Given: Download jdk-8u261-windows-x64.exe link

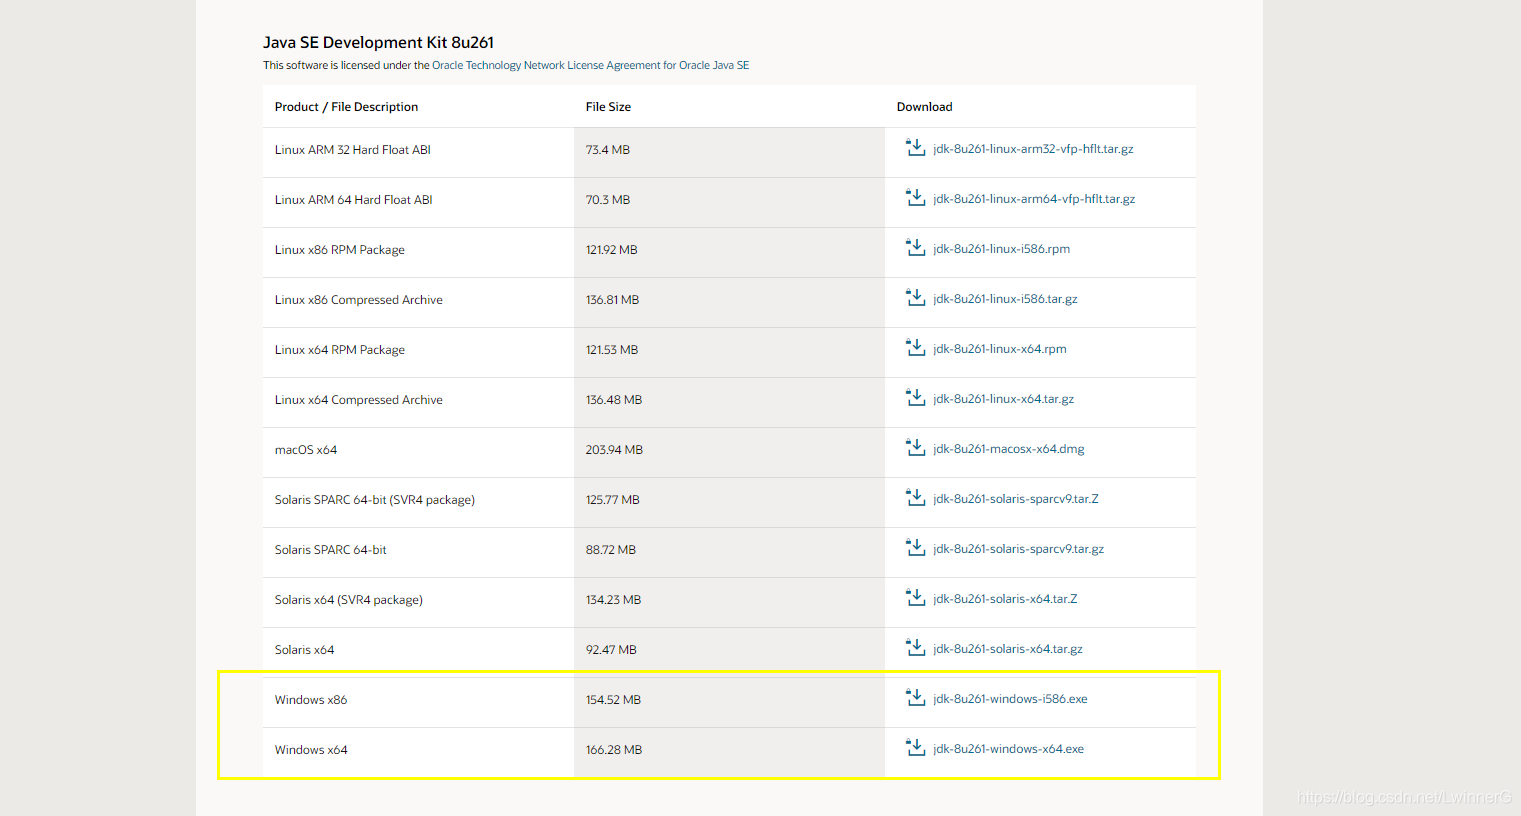Looking at the screenshot, I should 1008,749.
